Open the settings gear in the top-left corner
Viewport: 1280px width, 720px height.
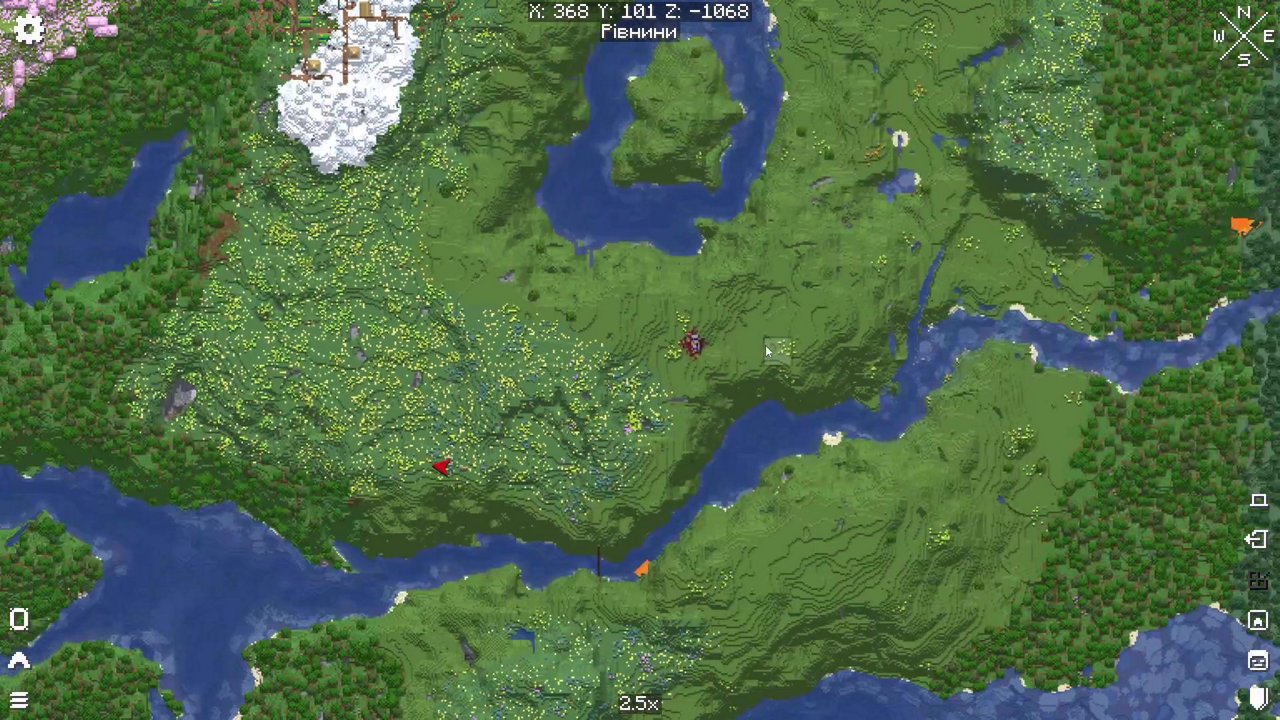(30, 29)
